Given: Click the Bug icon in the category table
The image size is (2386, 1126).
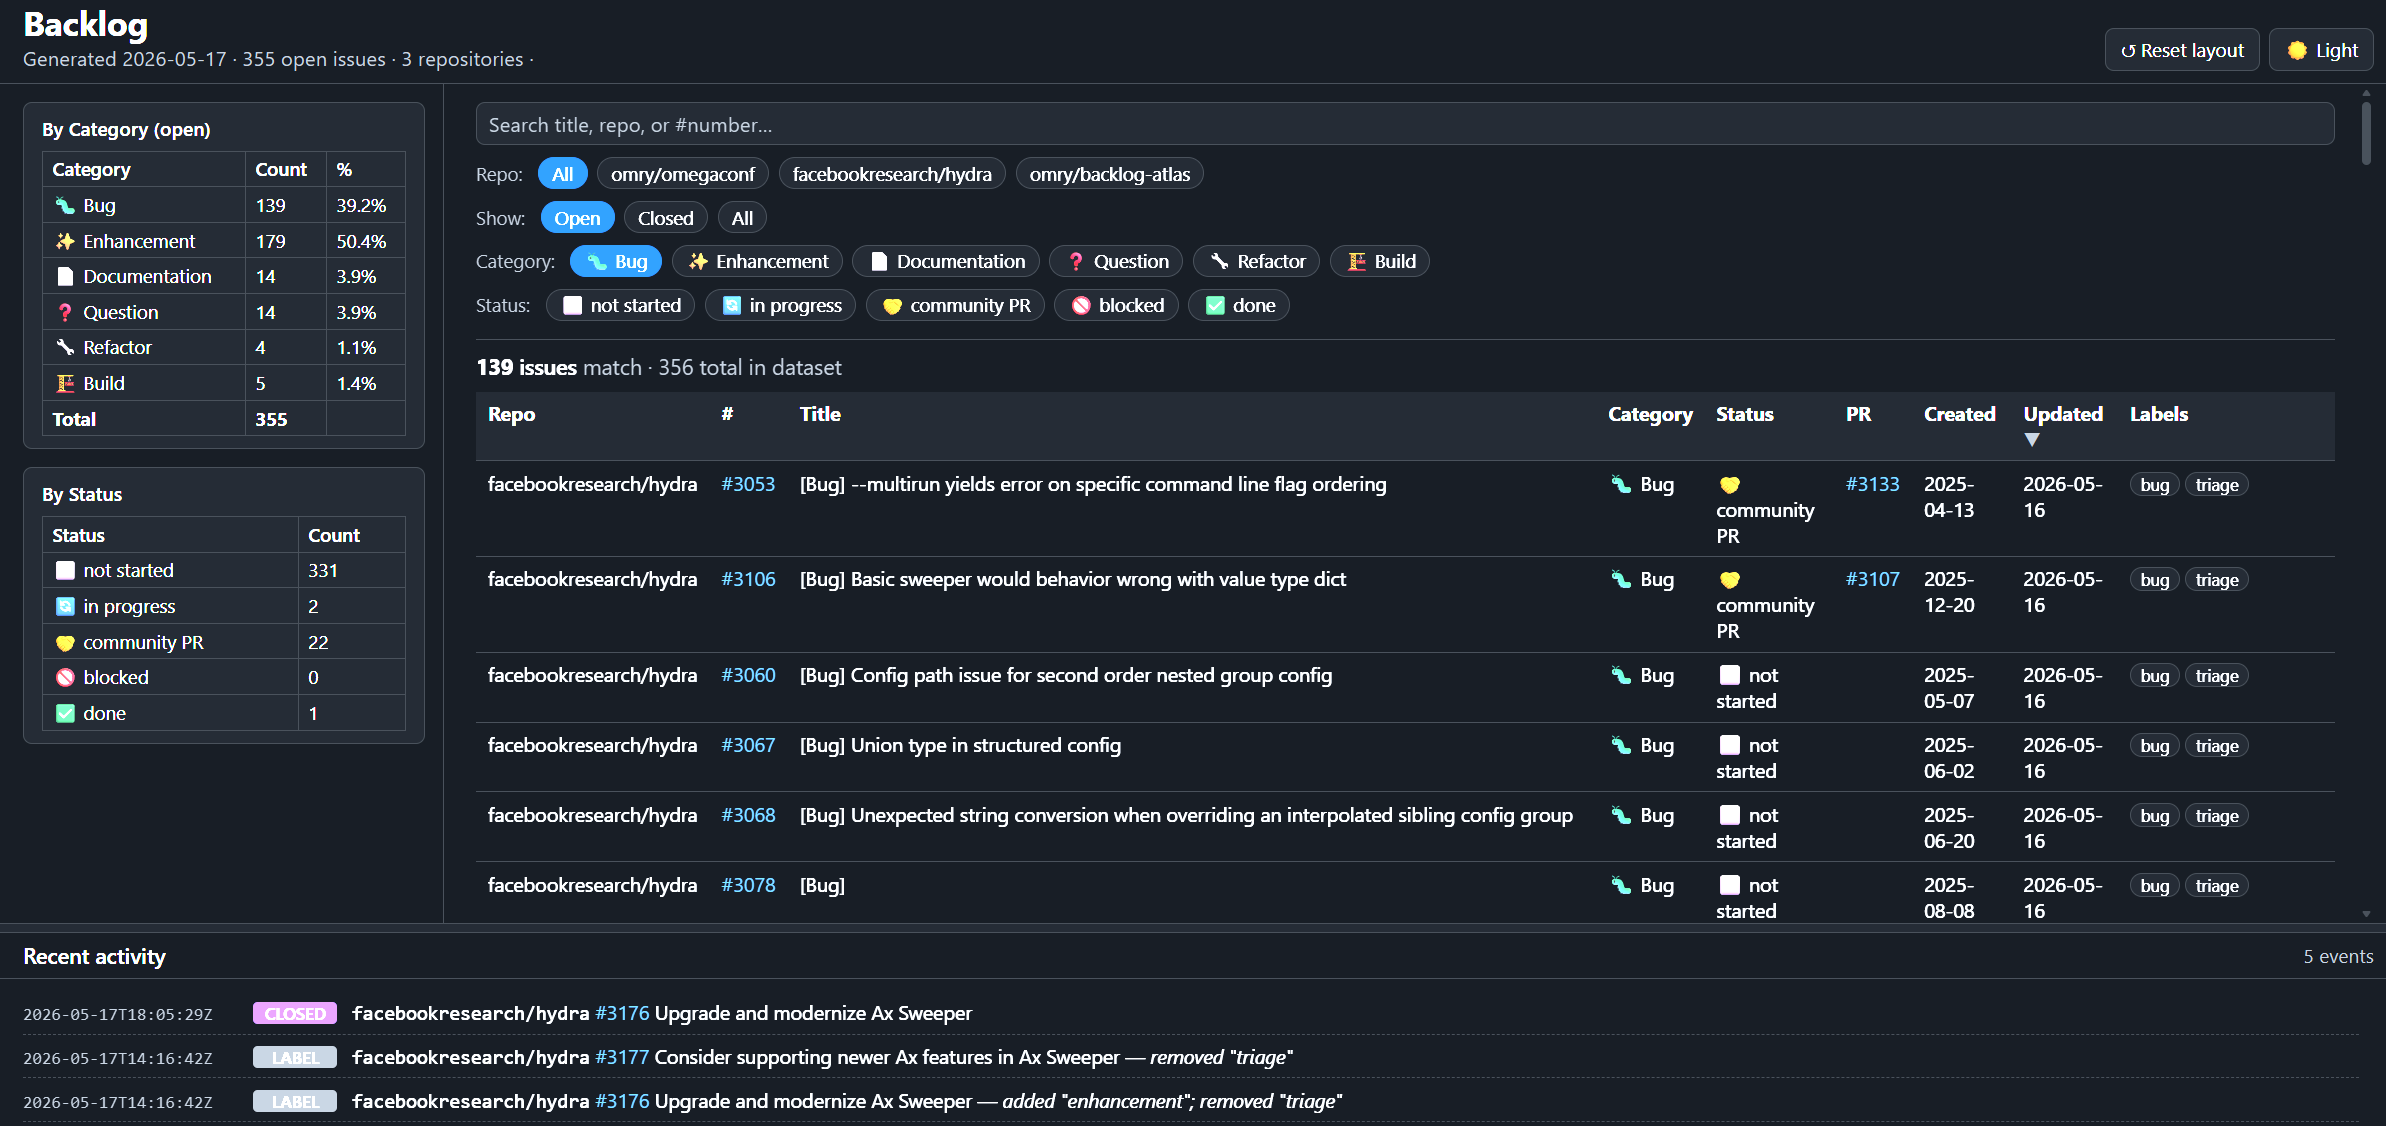Looking at the screenshot, I should pos(65,206).
